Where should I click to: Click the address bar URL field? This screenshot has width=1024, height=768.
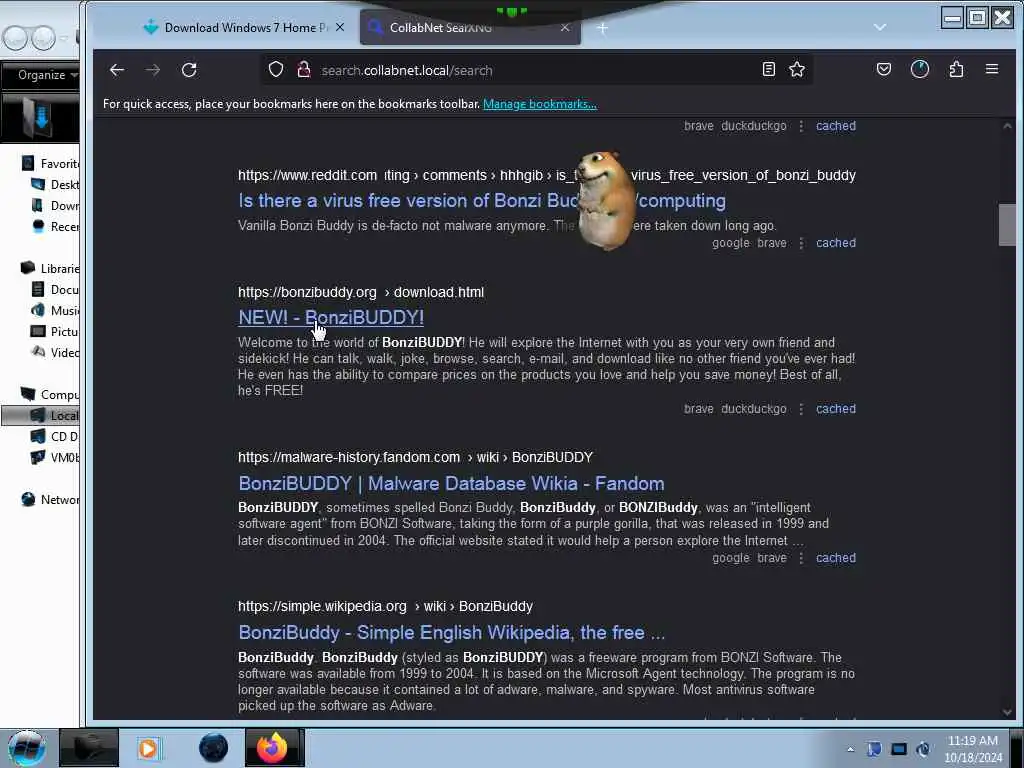536,70
